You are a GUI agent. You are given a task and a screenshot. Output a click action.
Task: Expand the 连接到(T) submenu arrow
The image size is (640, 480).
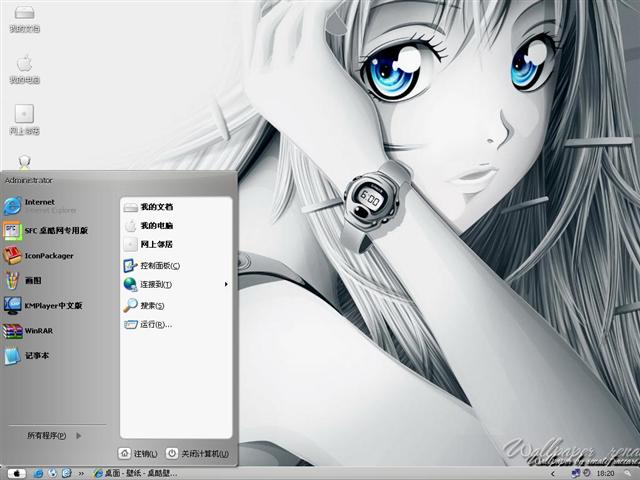click(226, 284)
